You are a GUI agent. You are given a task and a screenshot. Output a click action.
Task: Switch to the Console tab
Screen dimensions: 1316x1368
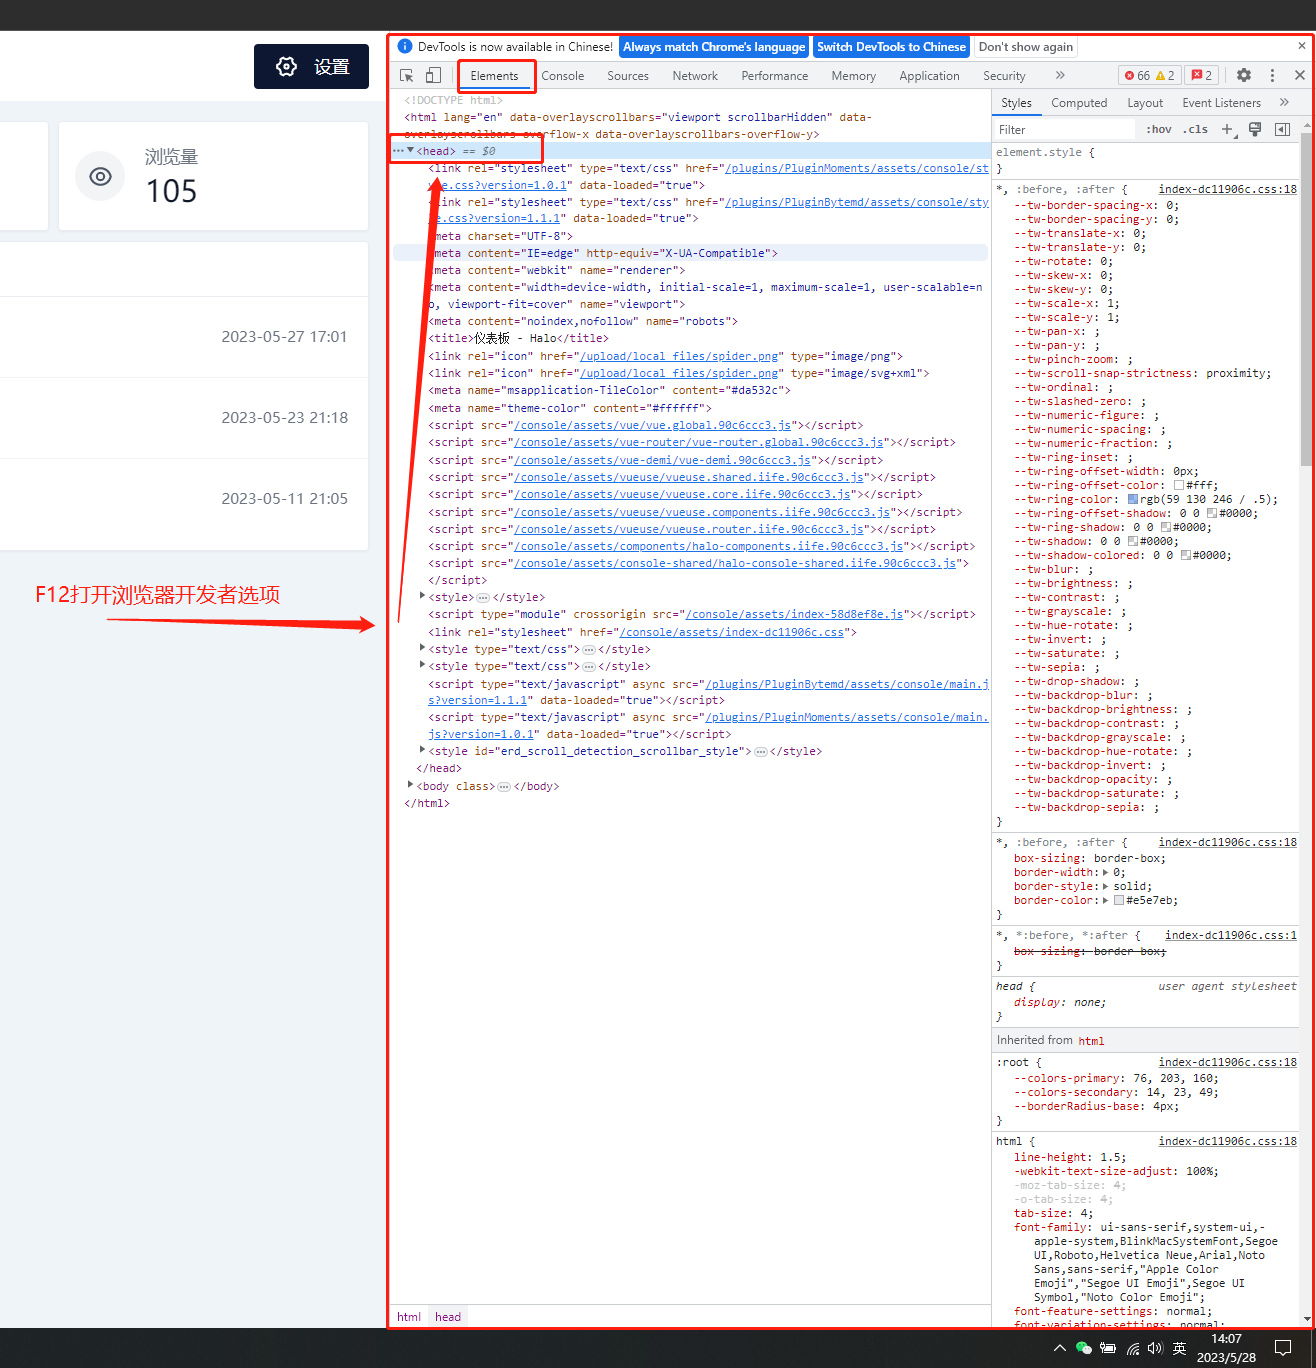pos(563,75)
